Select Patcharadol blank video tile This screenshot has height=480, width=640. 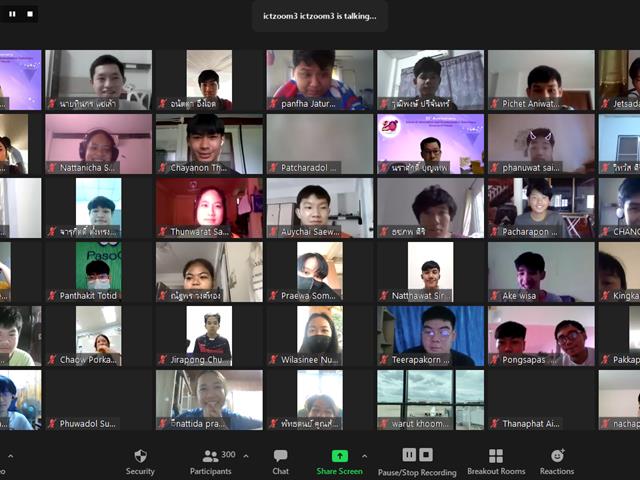[x=320, y=144]
